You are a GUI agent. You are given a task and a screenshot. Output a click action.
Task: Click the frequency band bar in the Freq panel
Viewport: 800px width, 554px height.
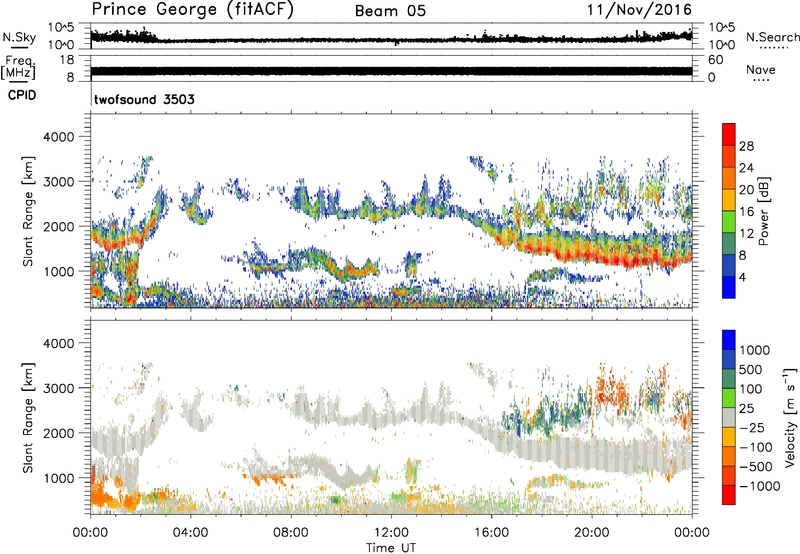pyautogui.click(x=391, y=71)
